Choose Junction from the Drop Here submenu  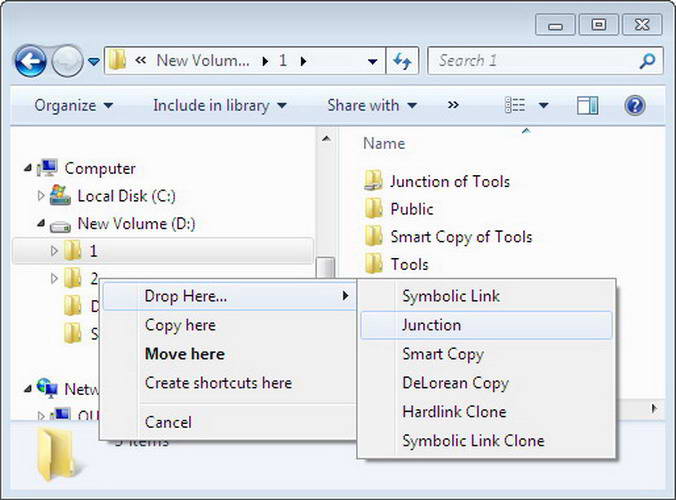pos(431,325)
